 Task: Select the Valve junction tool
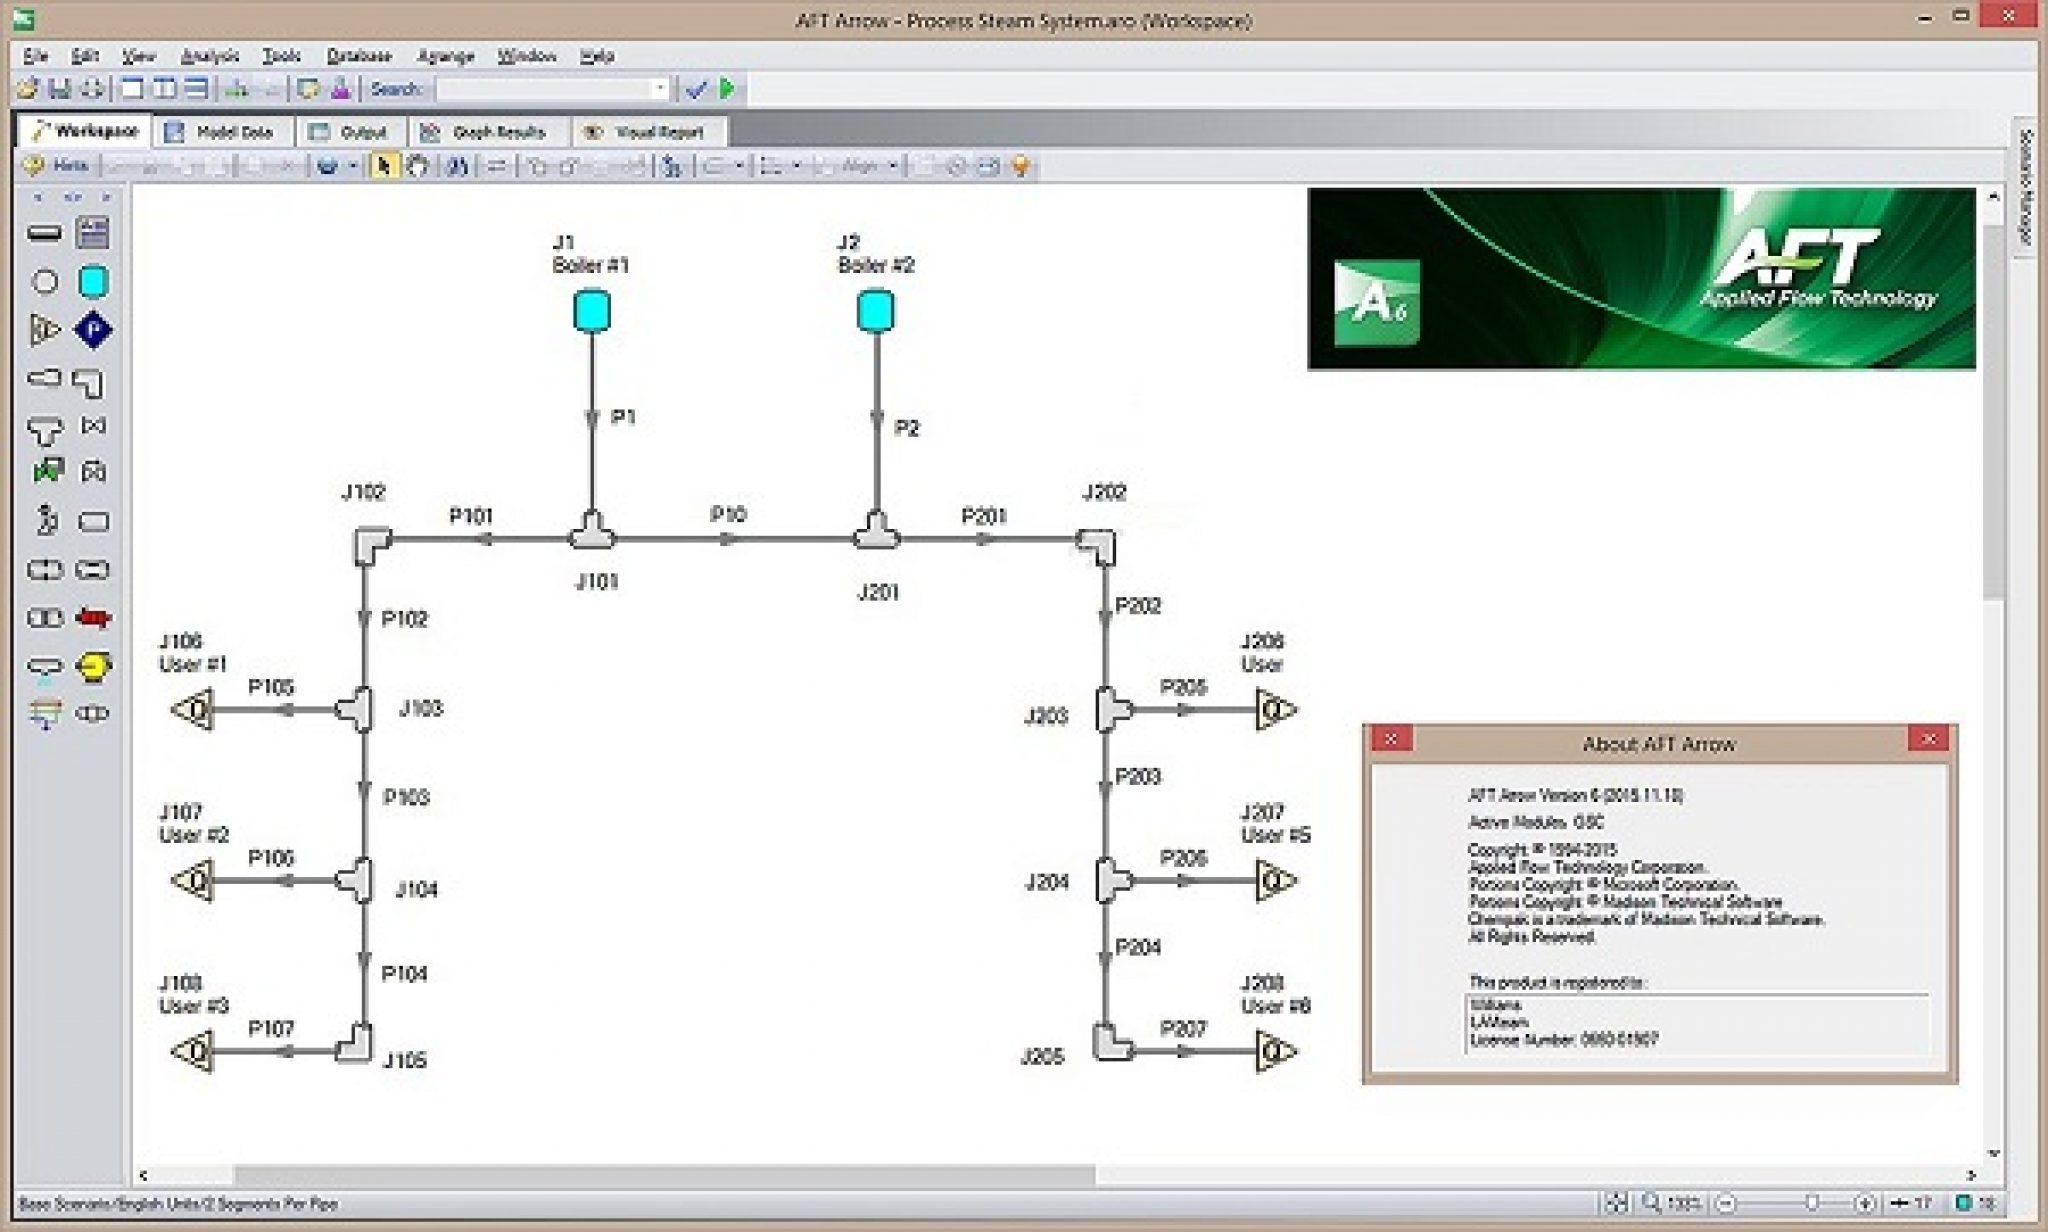pos(92,428)
